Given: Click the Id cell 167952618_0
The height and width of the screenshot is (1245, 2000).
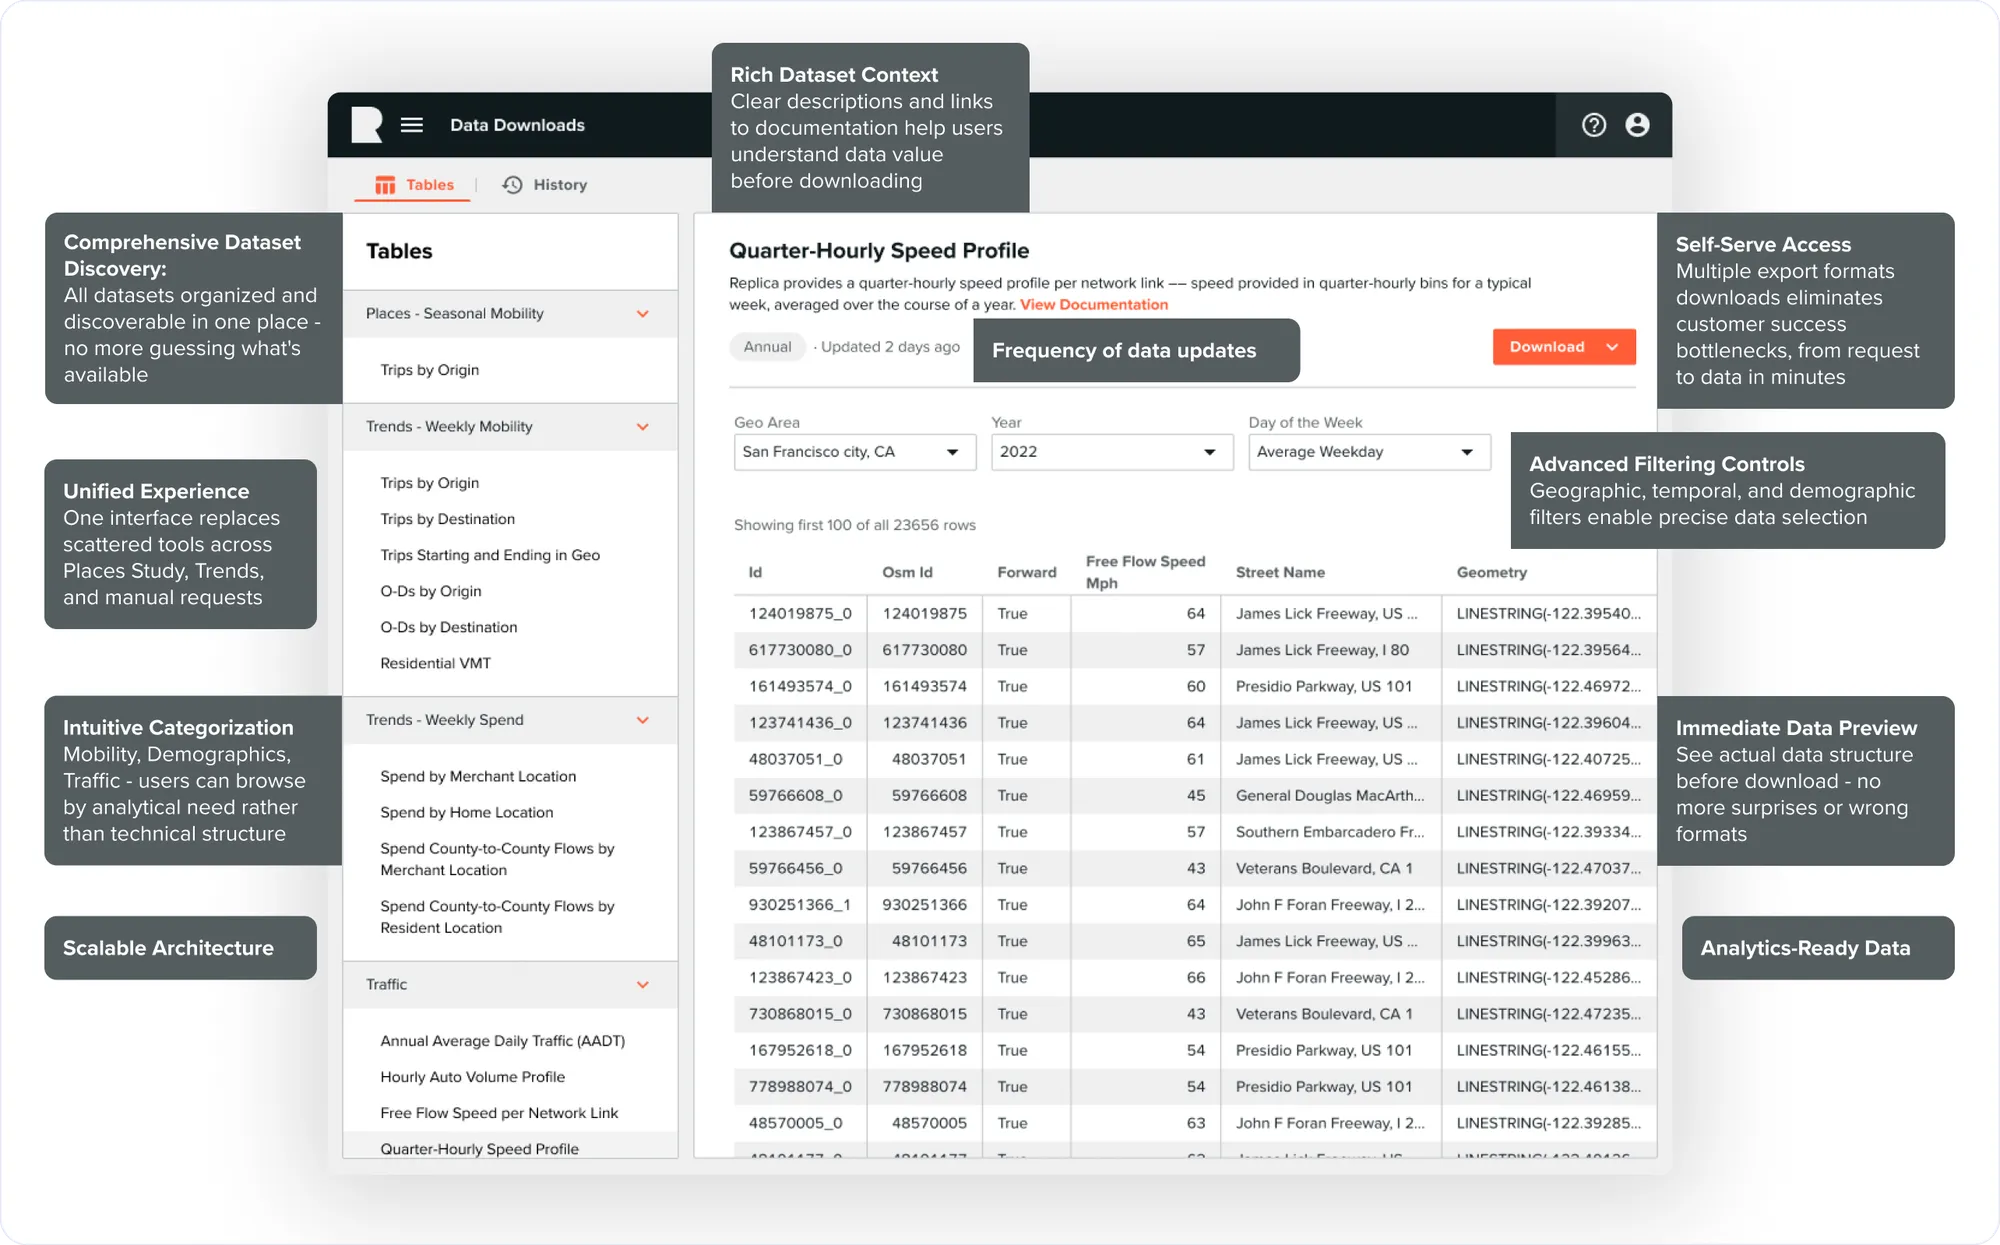Looking at the screenshot, I should 800,1051.
